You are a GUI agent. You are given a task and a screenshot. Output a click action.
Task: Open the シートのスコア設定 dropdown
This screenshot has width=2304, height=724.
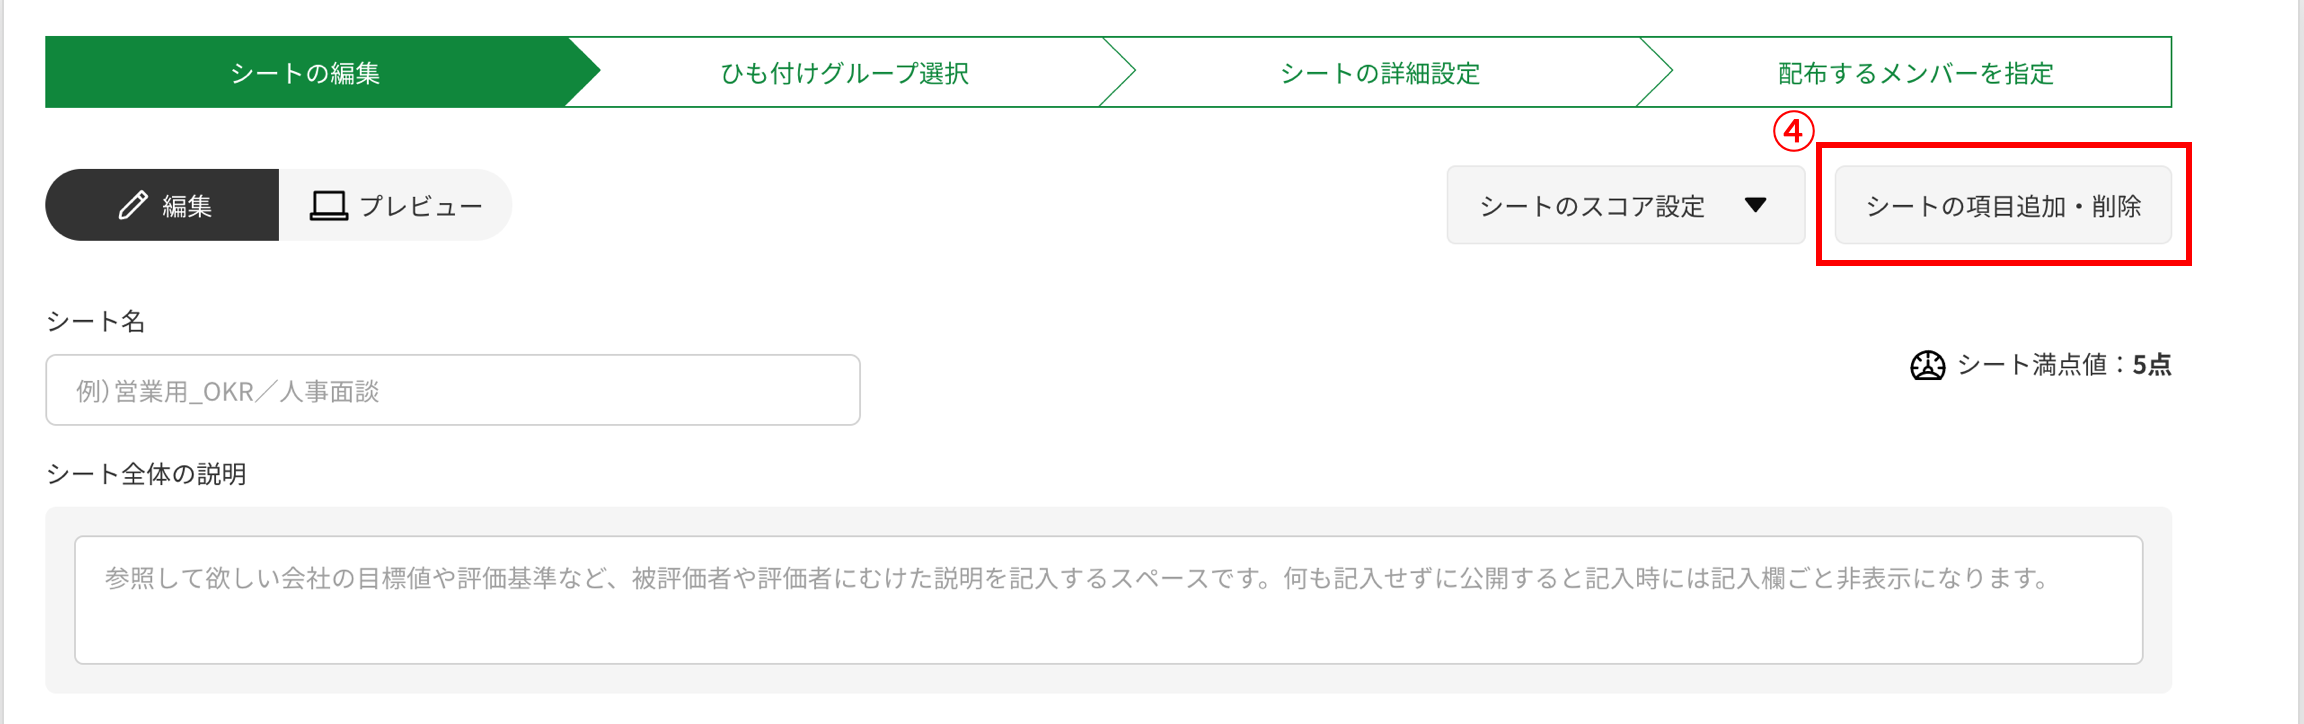[1625, 205]
